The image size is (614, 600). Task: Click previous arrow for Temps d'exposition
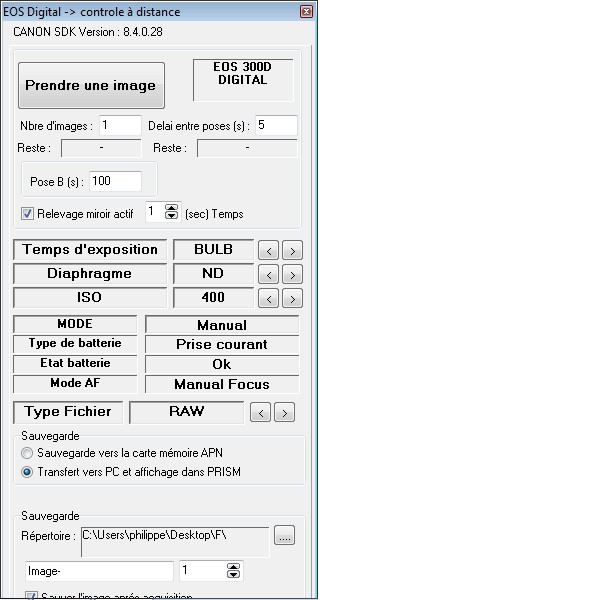[x=268, y=250]
